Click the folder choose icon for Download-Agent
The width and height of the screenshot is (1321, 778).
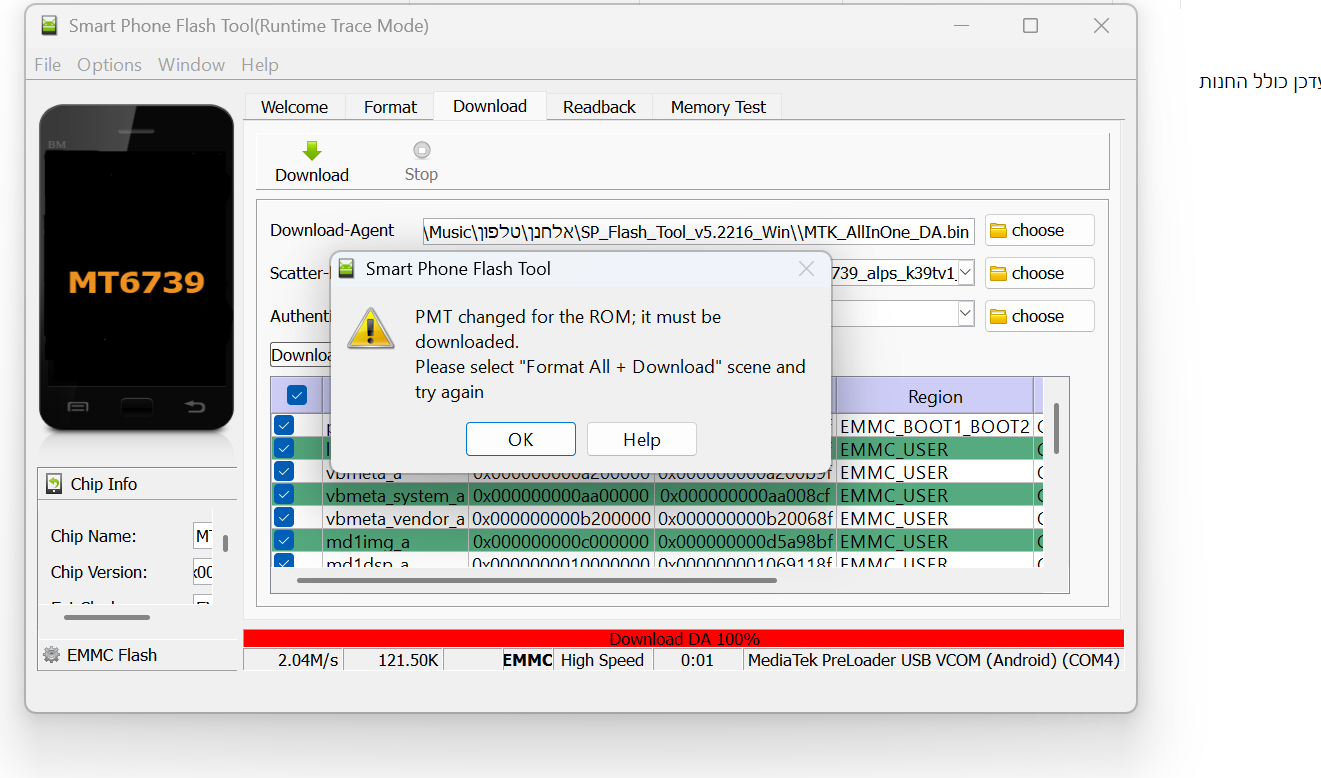pos(998,231)
